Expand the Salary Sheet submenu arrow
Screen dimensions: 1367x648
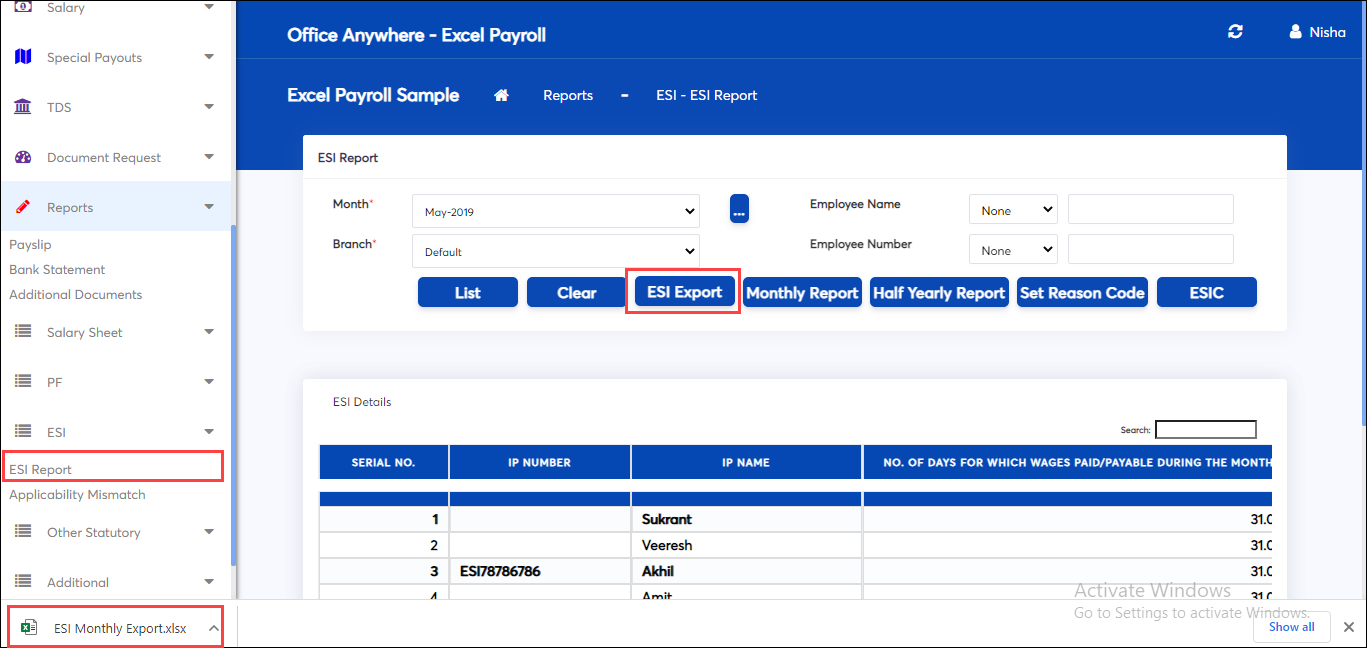click(208, 332)
